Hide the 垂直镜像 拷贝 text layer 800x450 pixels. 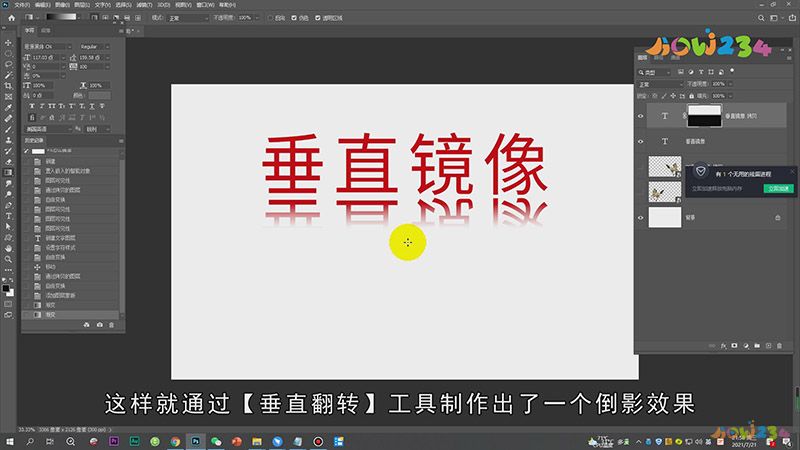(x=641, y=116)
